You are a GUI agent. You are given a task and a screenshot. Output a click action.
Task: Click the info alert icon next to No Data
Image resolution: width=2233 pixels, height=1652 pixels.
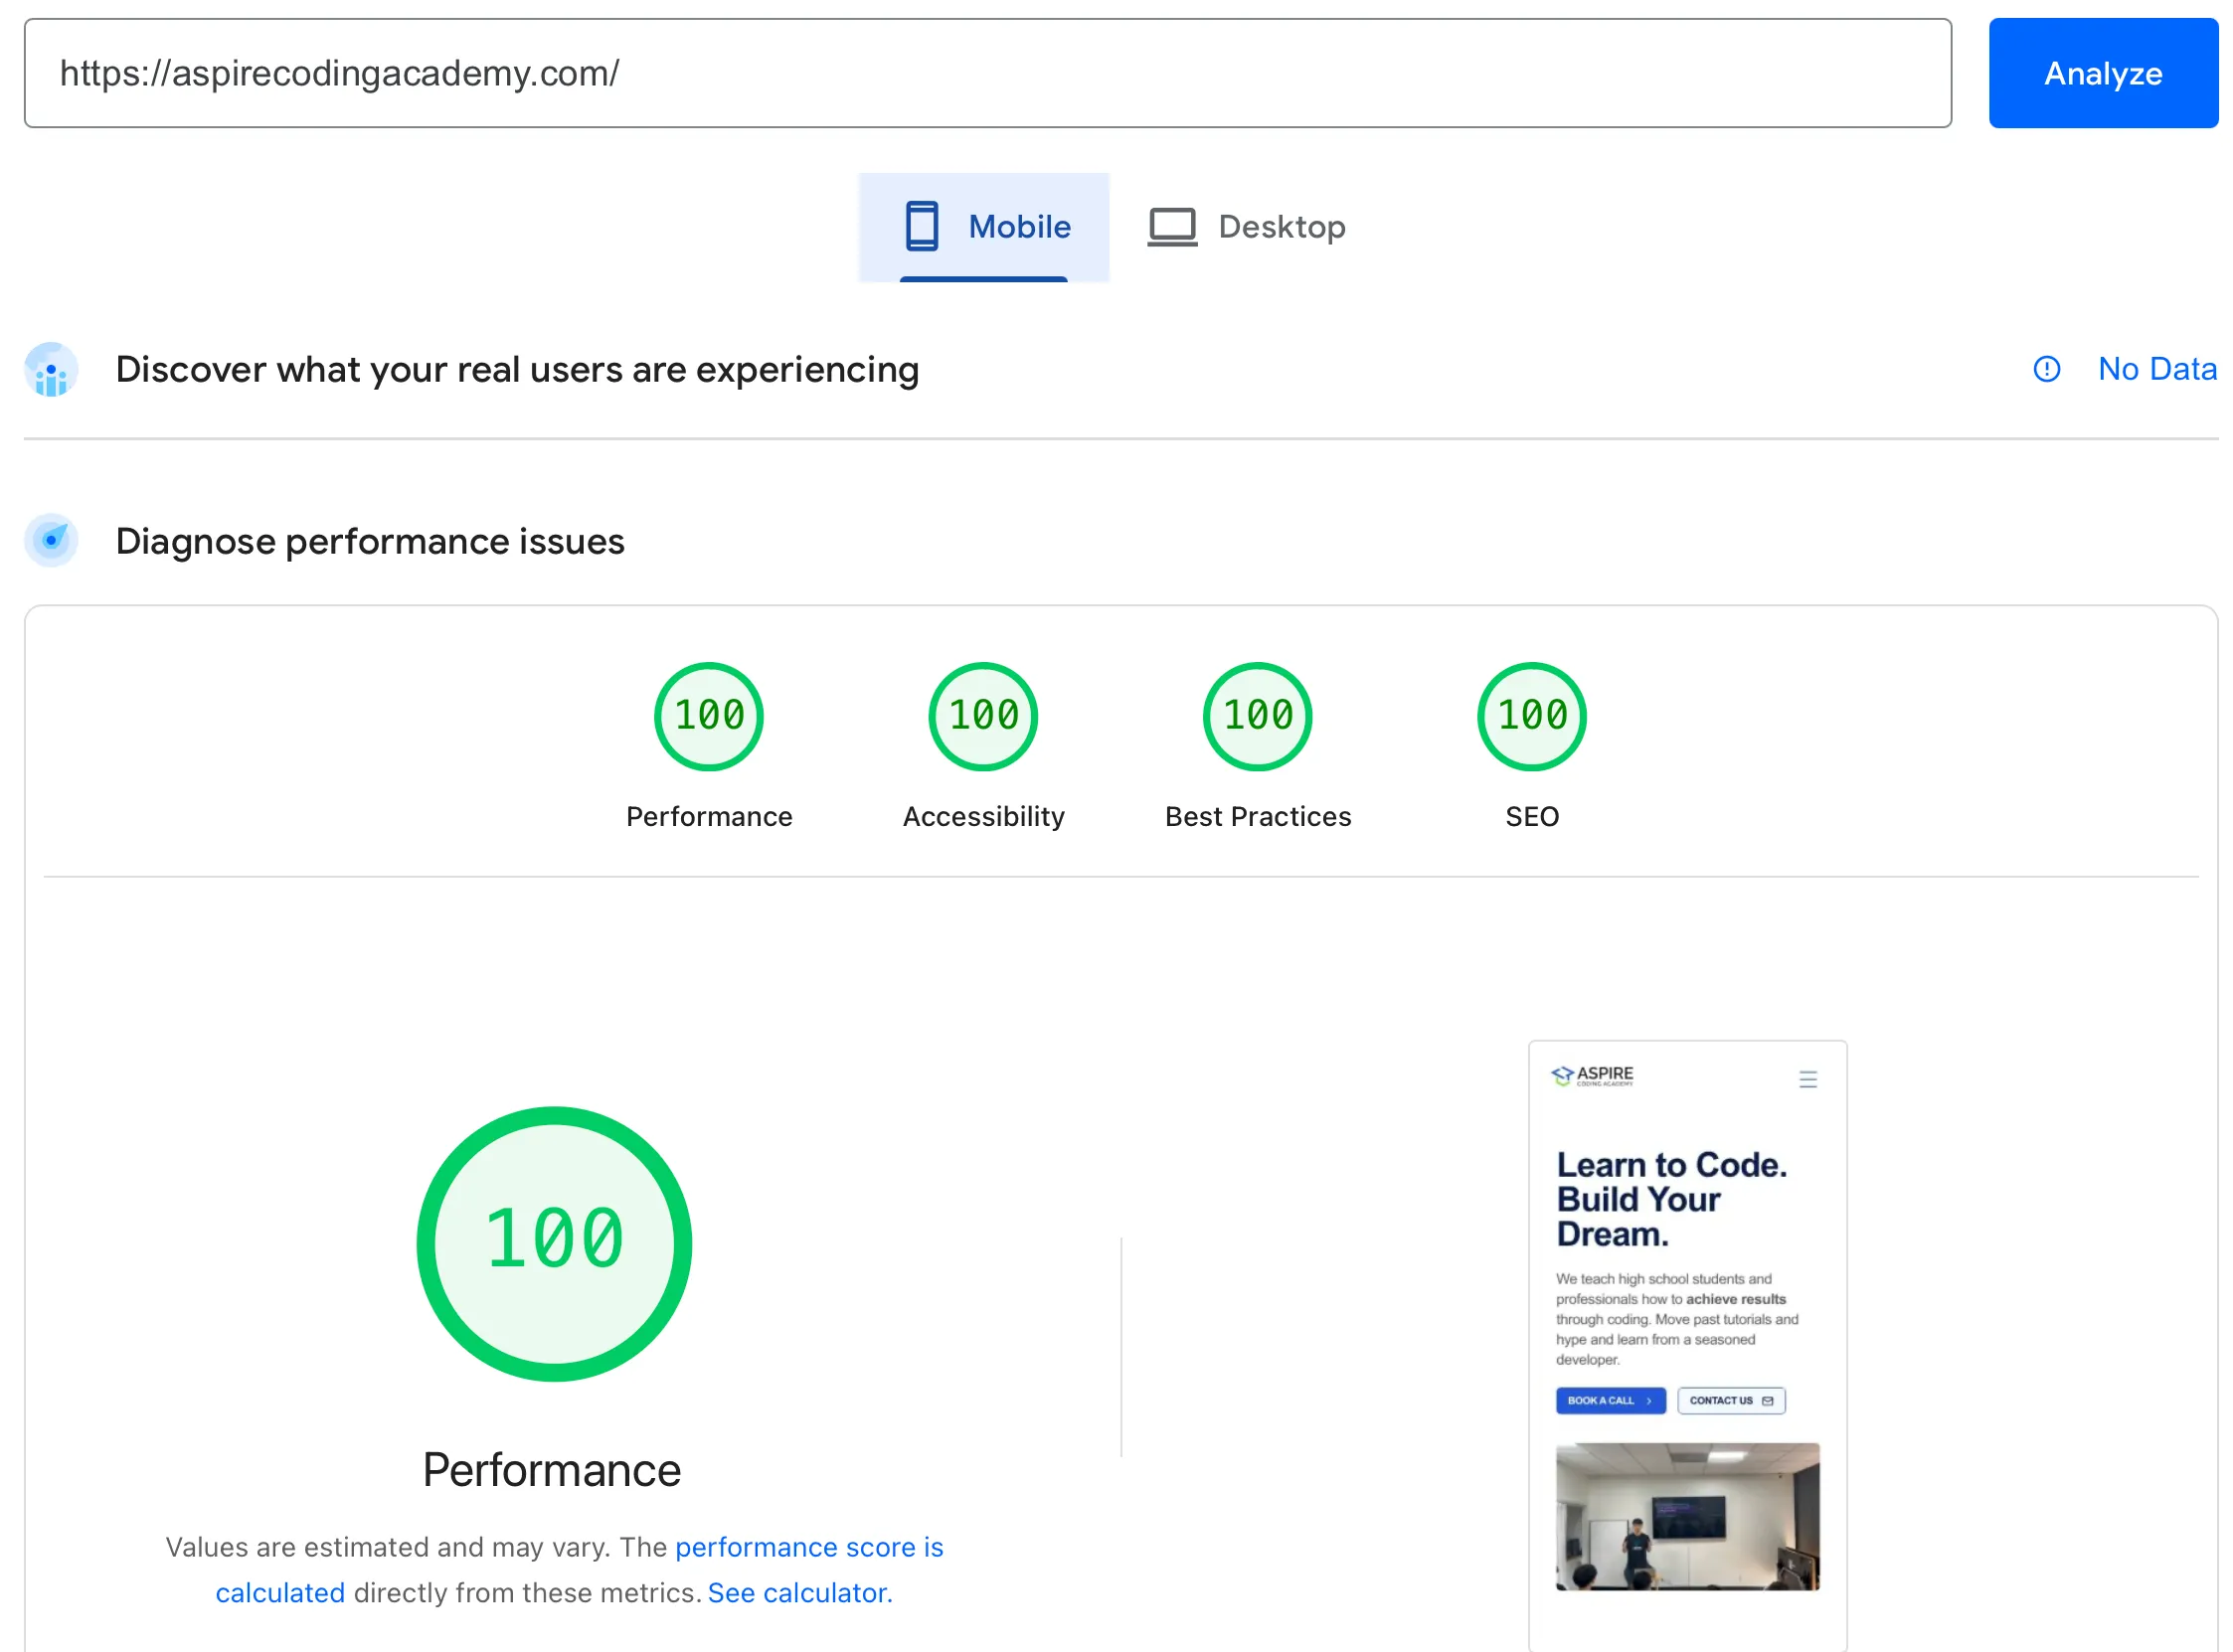pyautogui.click(x=2046, y=369)
